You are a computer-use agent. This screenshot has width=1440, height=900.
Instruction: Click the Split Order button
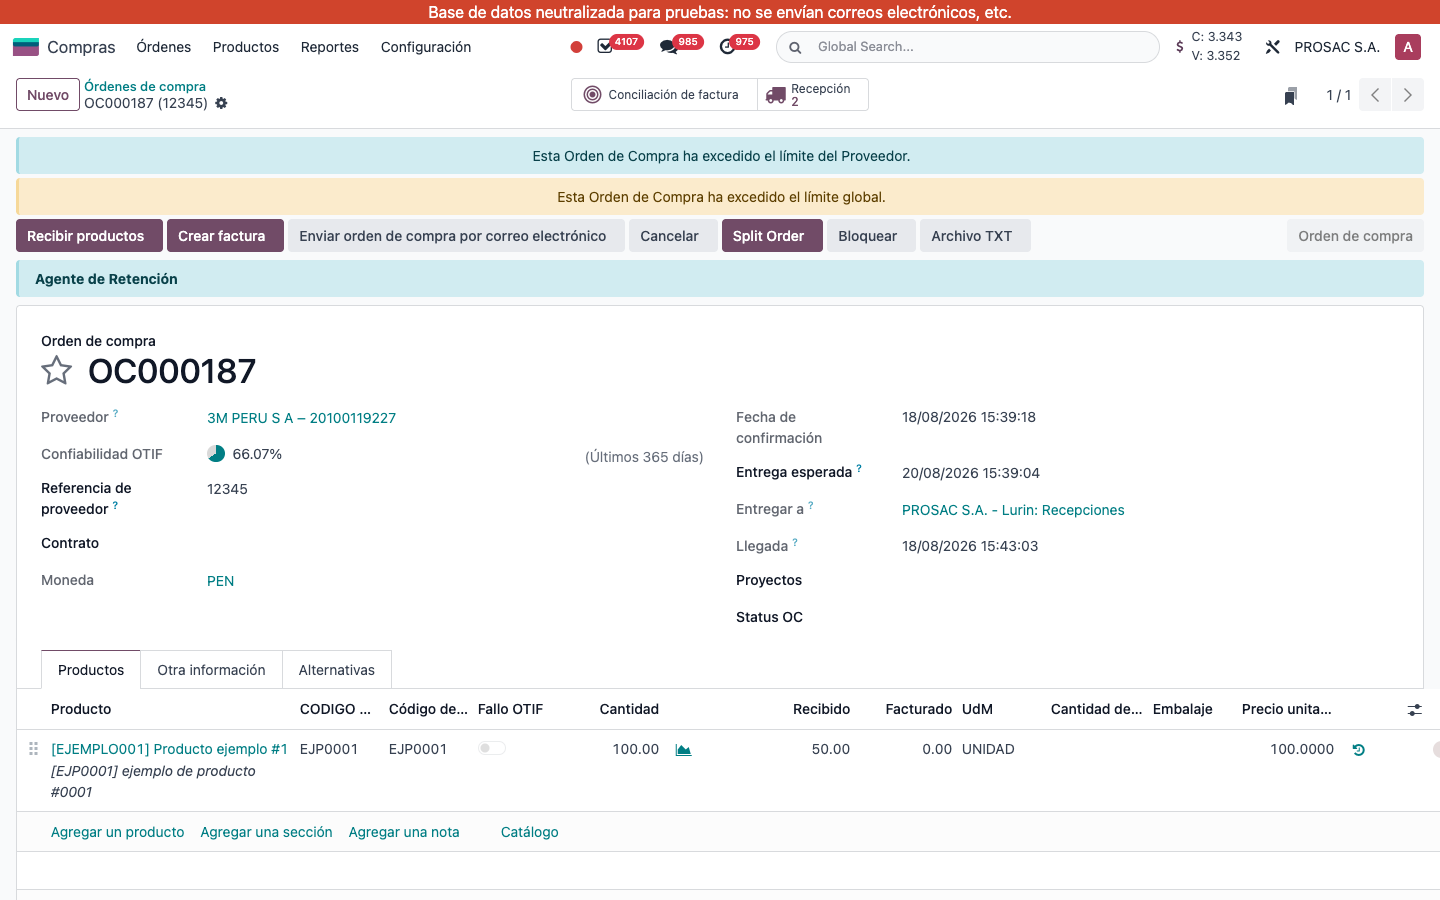[x=772, y=236]
